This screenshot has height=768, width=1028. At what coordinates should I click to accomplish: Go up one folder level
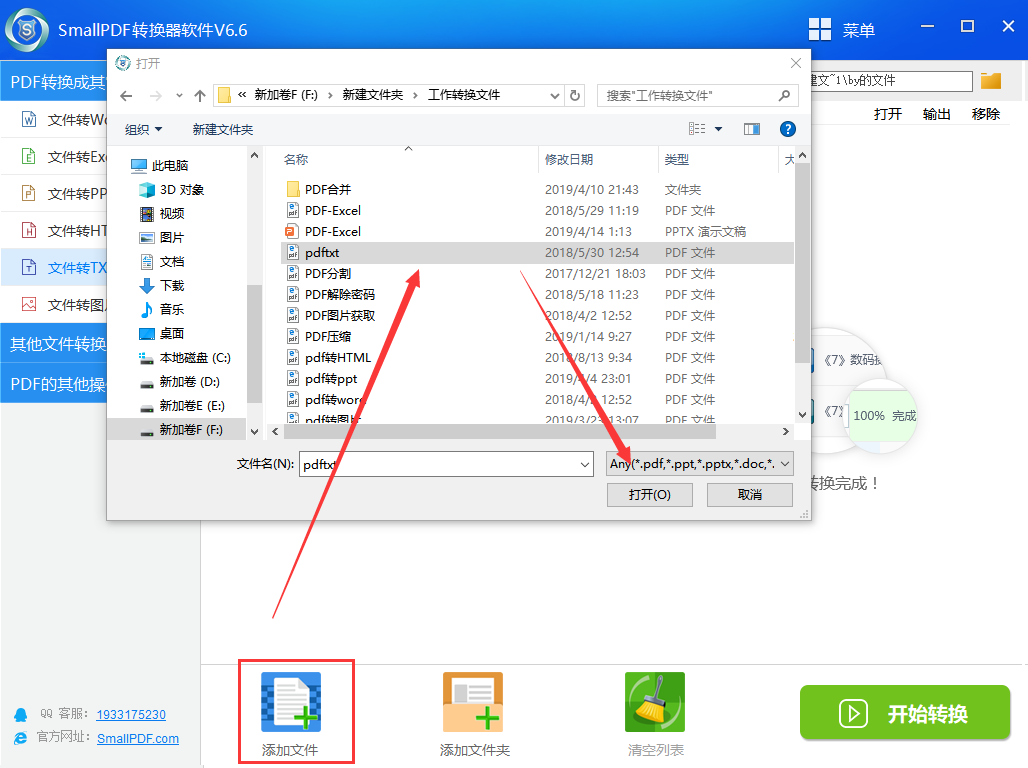(200, 96)
